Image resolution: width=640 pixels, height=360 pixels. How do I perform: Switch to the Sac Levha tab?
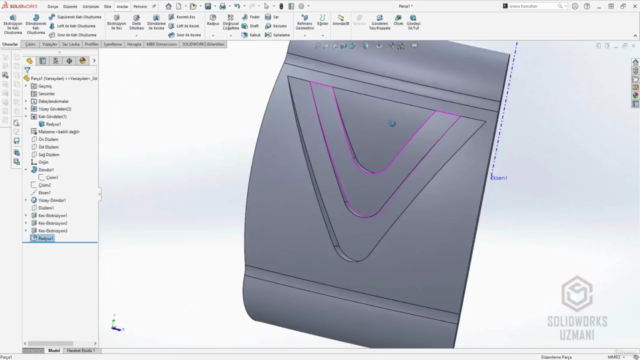coord(71,44)
